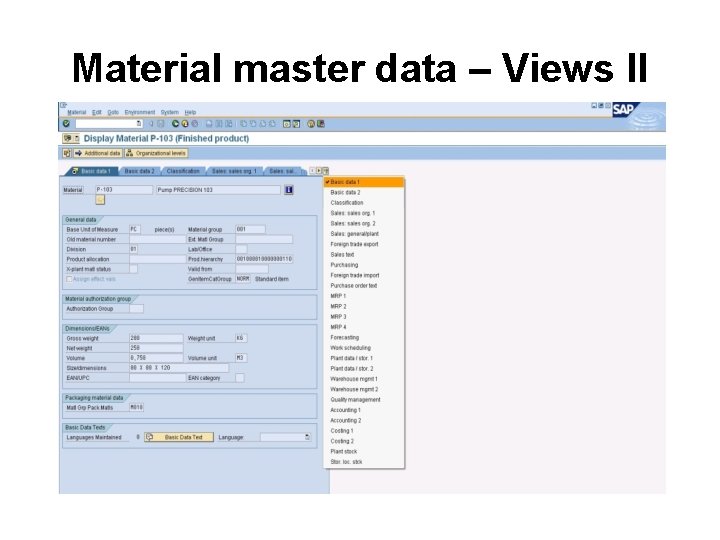Click the SAP window system menu icon
This screenshot has width=720, height=540.
point(63,105)
